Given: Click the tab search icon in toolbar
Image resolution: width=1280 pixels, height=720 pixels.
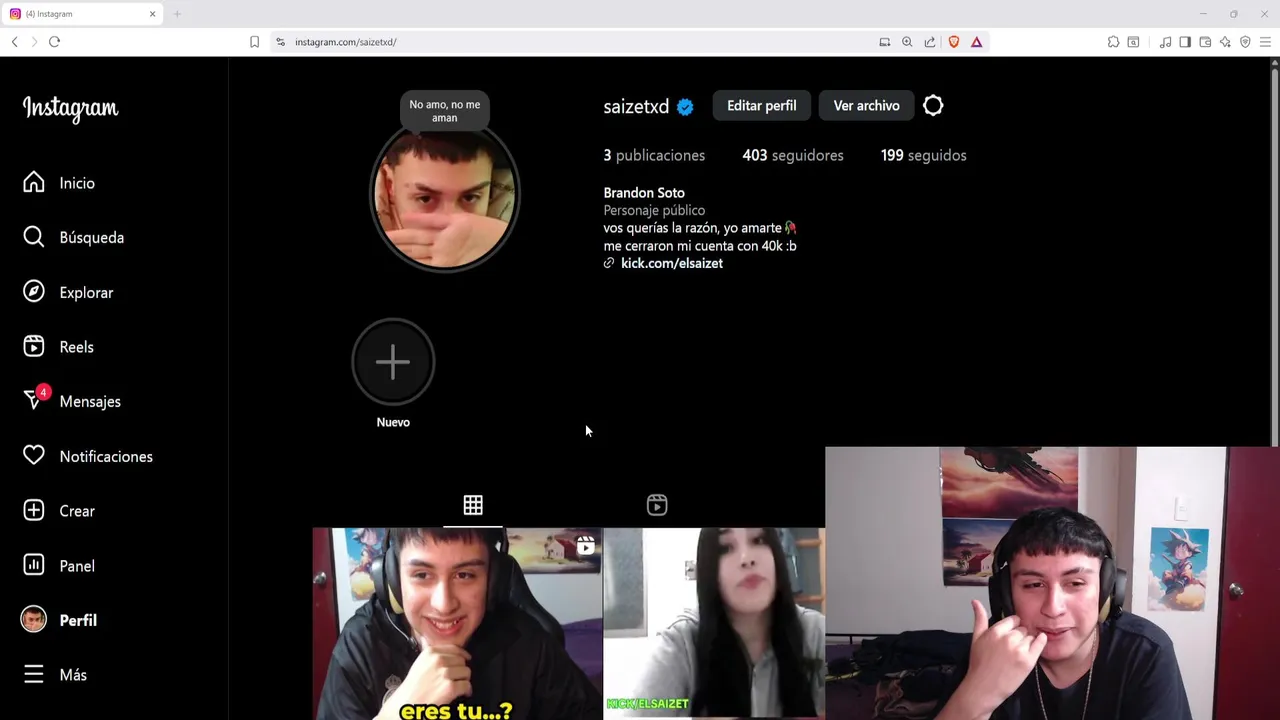Looking at the screenshot, I should 1133,42.
